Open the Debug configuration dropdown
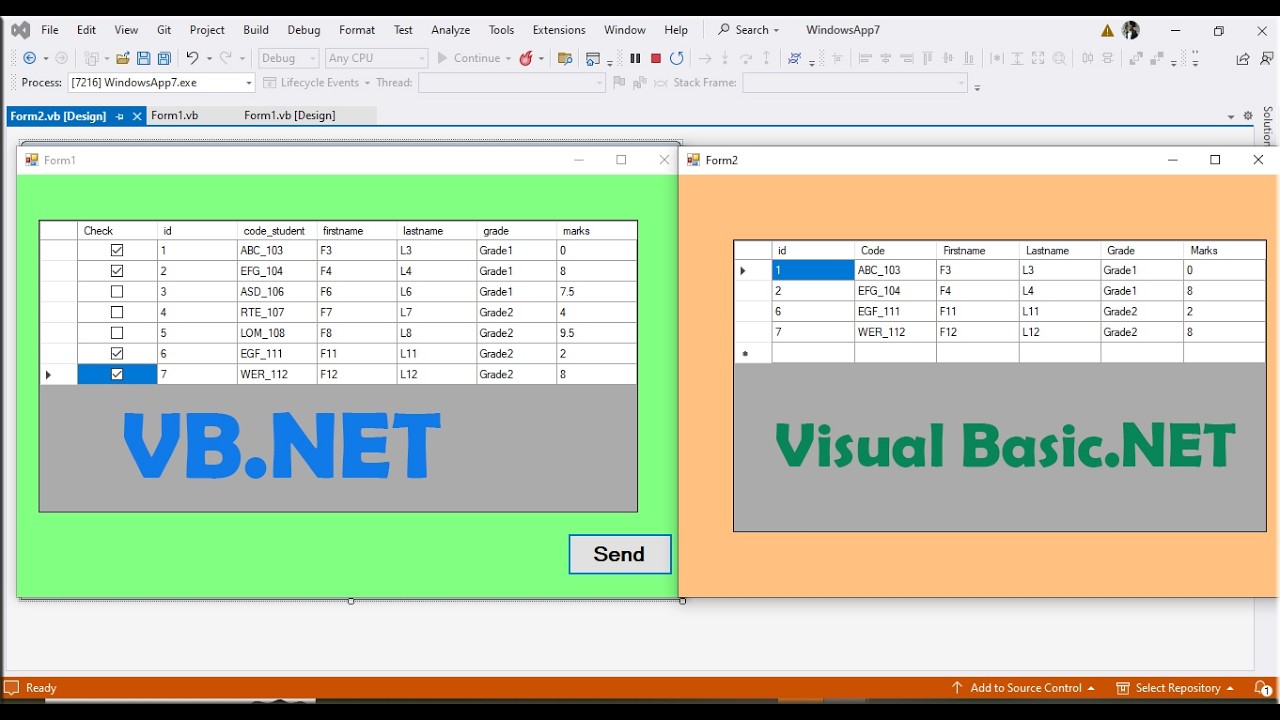 pos(289,58)
